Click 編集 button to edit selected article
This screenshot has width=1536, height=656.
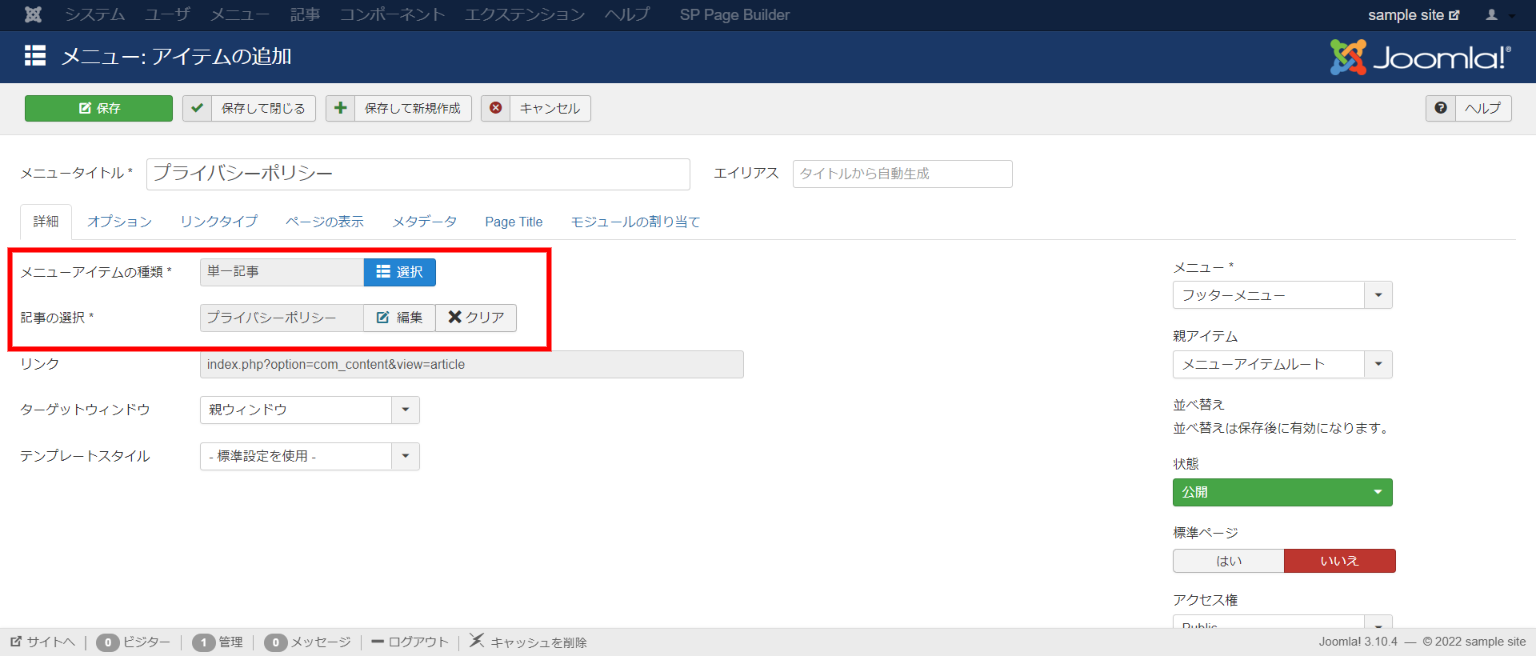coord(399,317)
